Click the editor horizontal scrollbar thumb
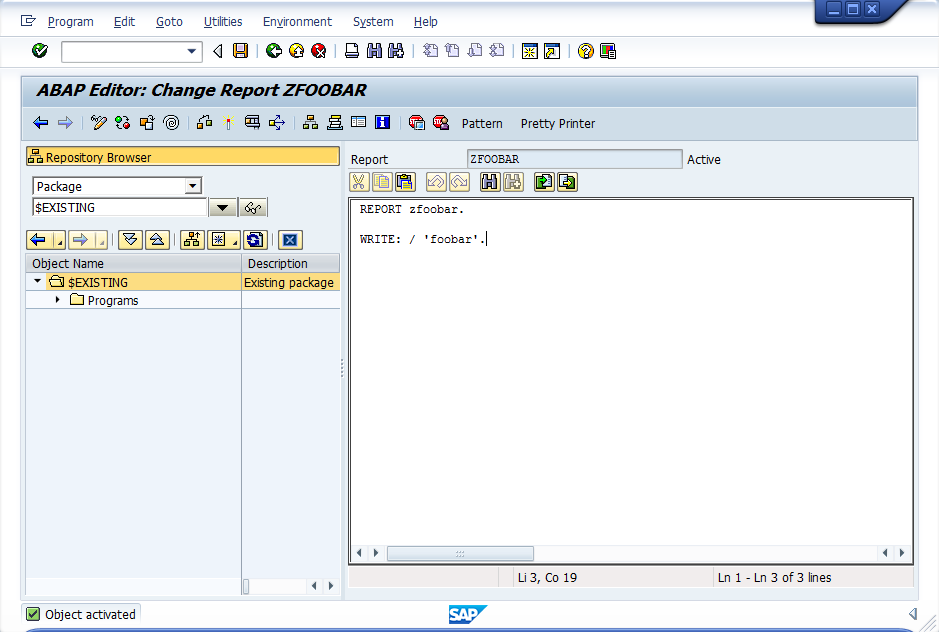 click(460, 553)
